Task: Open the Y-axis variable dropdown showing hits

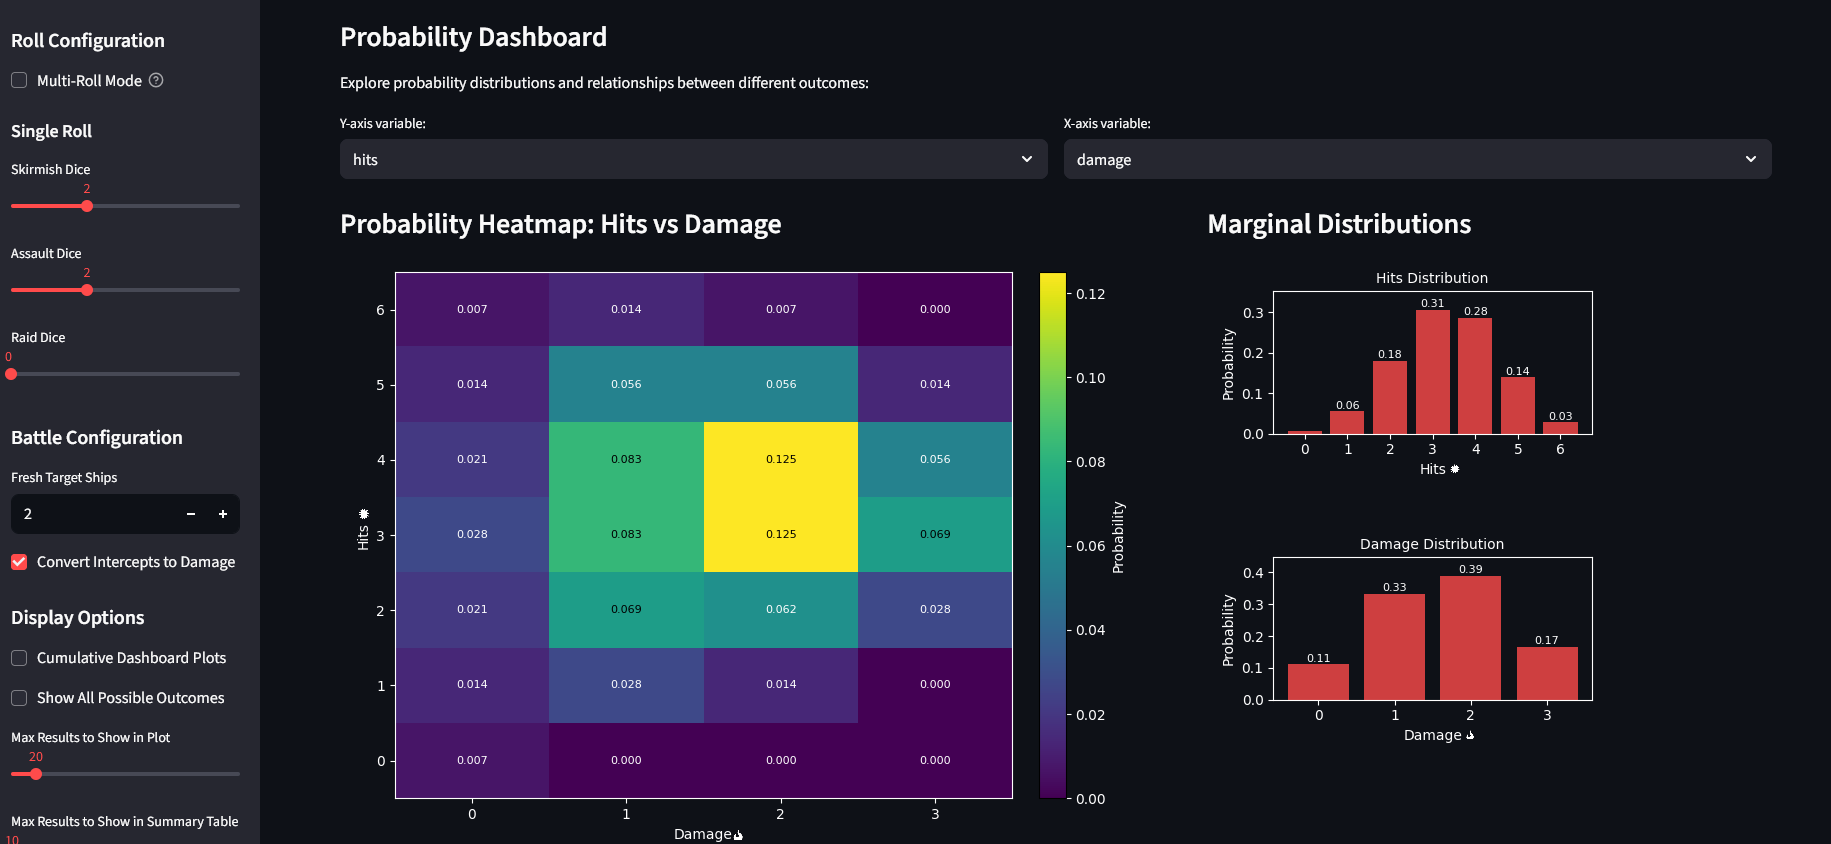Action: (x=692, y=159)
